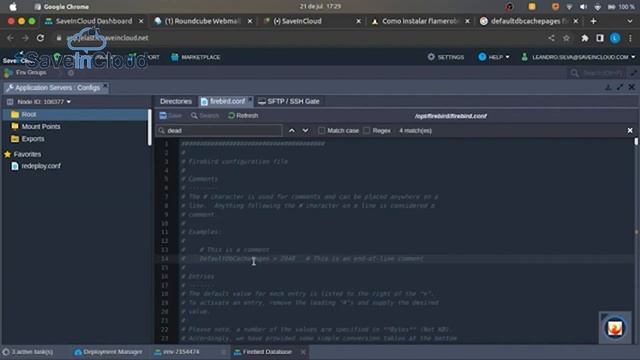The width and height of the screenshot is (640, 360).
Task: Expand the Configs panel to full size
Action: click(x=620, y=87)
